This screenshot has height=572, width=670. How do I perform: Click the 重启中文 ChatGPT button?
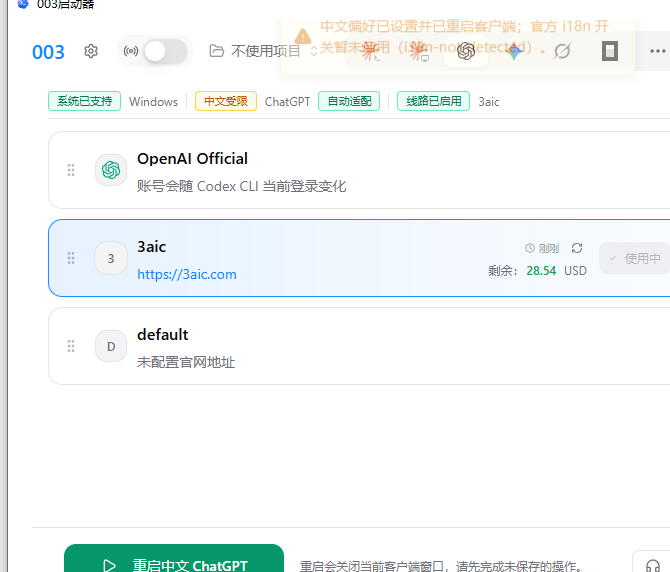(174, 558)
